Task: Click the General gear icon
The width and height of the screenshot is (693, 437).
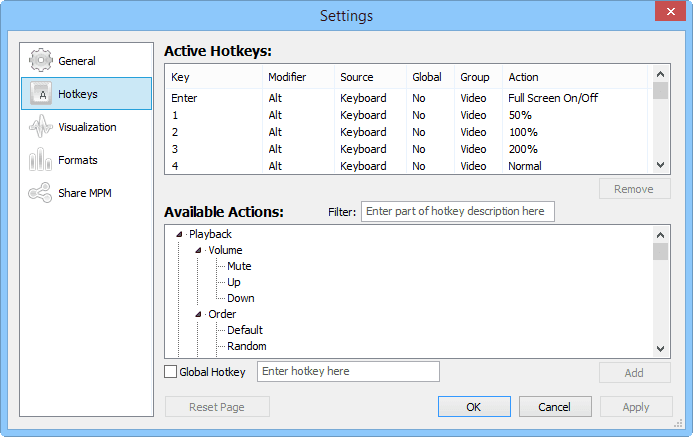Action: click(41, 60)
